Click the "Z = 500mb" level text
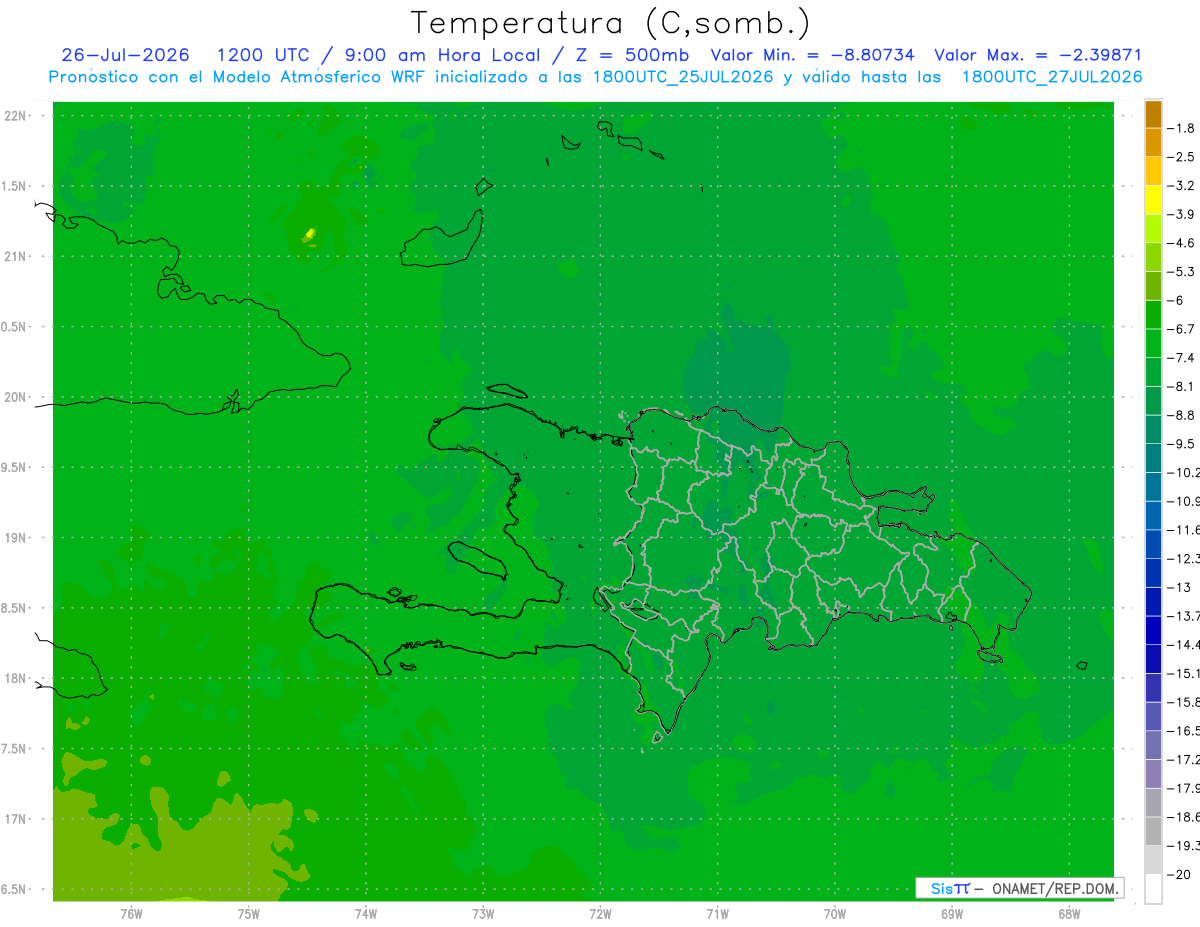The image size is (1200, 927). 631,56
